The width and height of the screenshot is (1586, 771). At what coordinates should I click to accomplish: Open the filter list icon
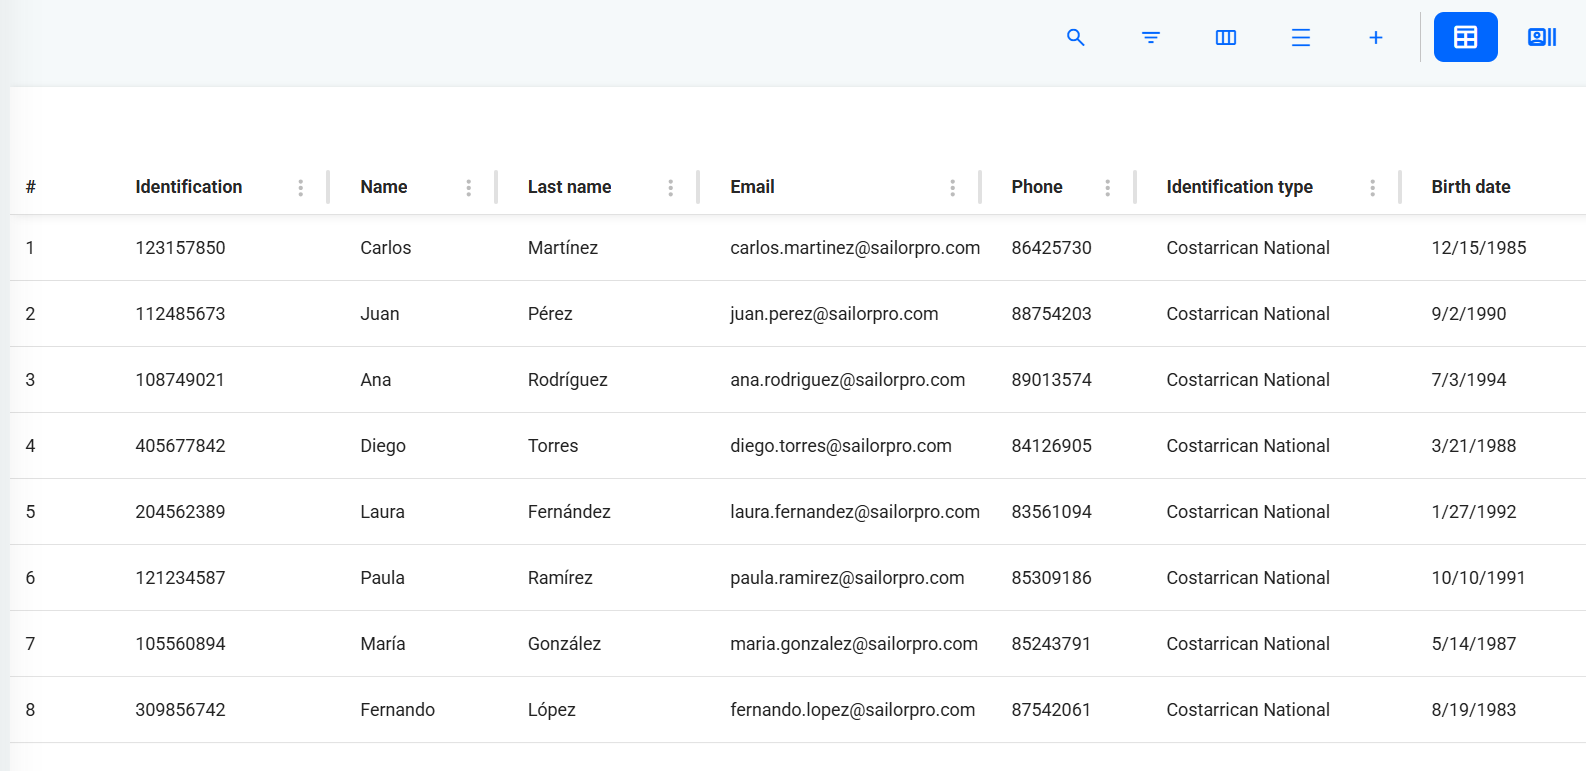tap(1151, 38)
